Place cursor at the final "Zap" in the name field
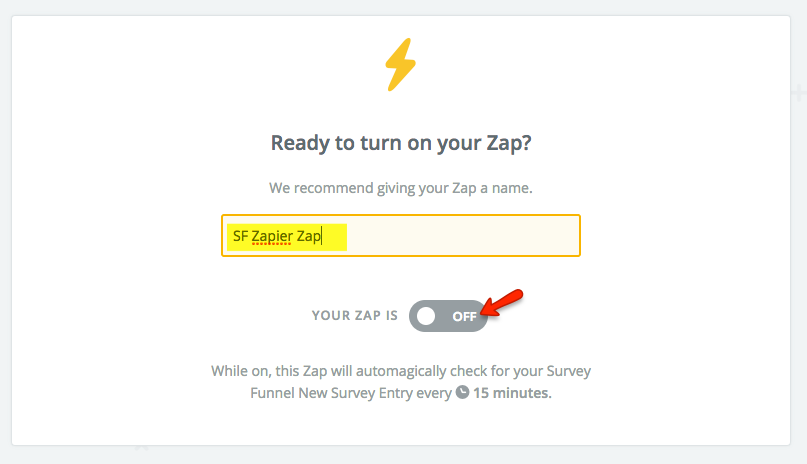807x464 pixels. tap(308, 237)
